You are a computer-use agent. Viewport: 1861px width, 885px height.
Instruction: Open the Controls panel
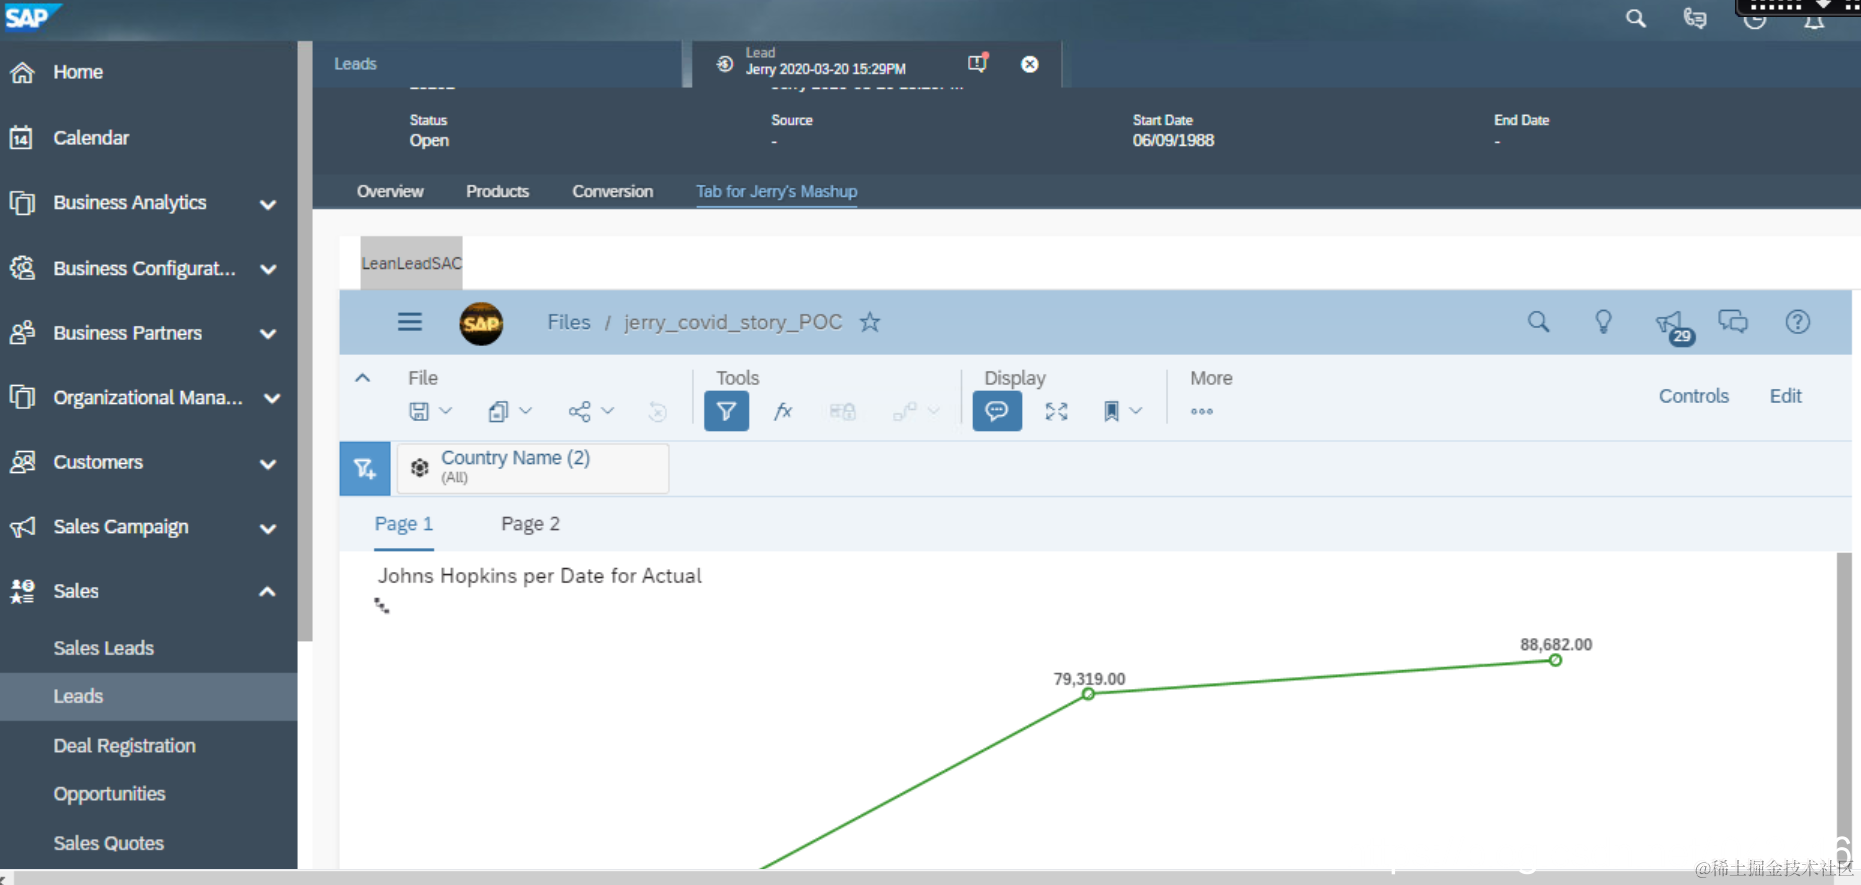[1694, 396]
